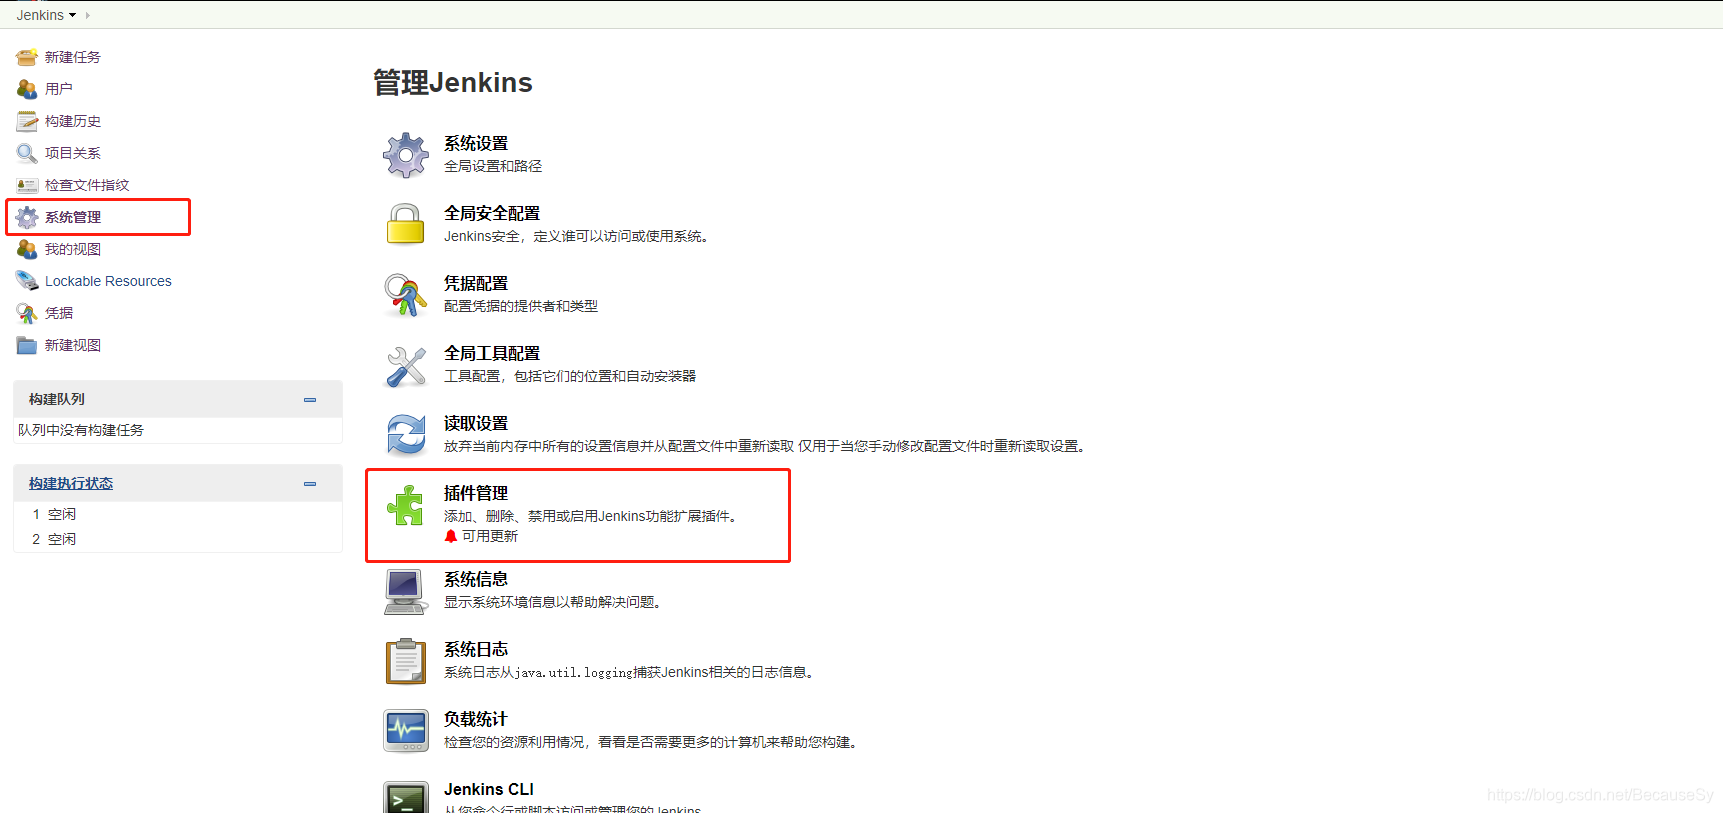Image resolution: width=1723 pixels, height=813 pixels.
Task: Click the Jenkins CLI terminal icon
Action: [406, 797]
